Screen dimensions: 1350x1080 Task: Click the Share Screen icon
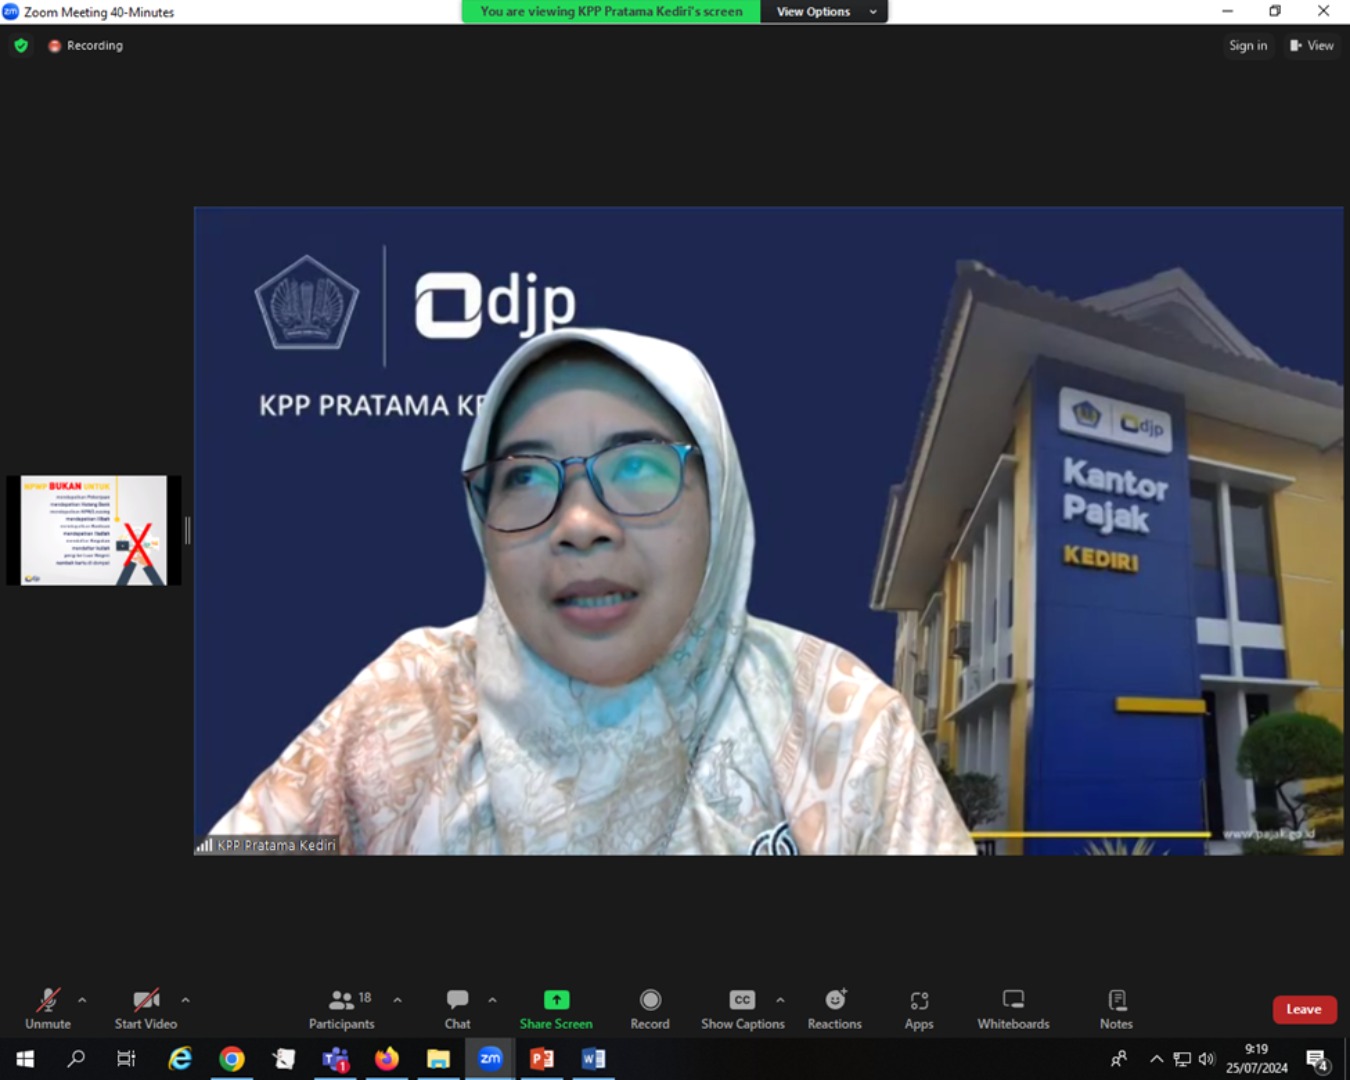(x=556, y=1000)
